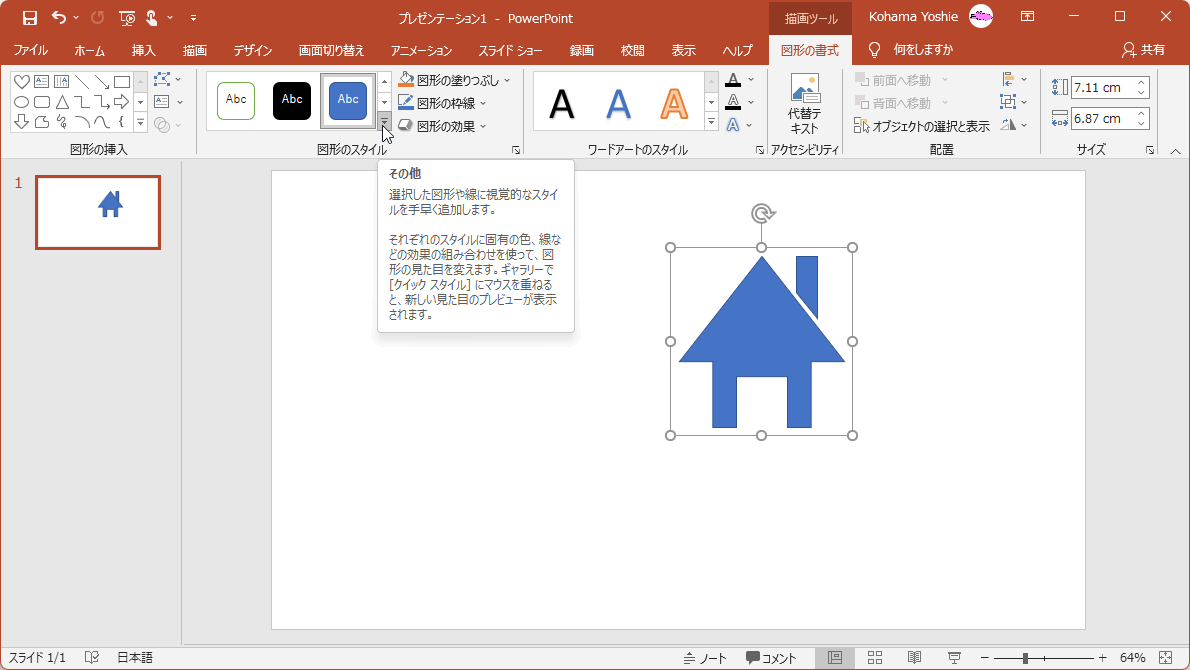Apply the black fill Abc shape style

292,101
